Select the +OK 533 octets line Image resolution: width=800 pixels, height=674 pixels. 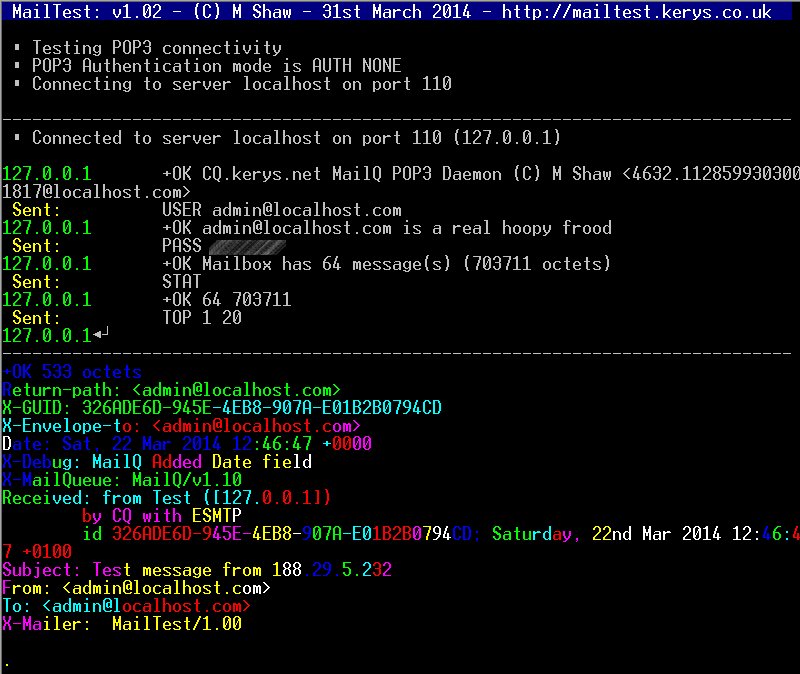click(x=71, y=372)
